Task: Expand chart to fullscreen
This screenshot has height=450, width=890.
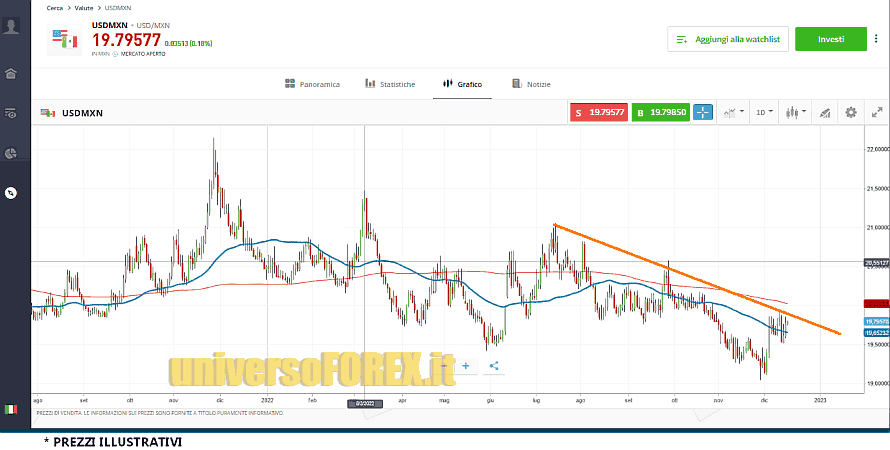Action: coord(877,112)
